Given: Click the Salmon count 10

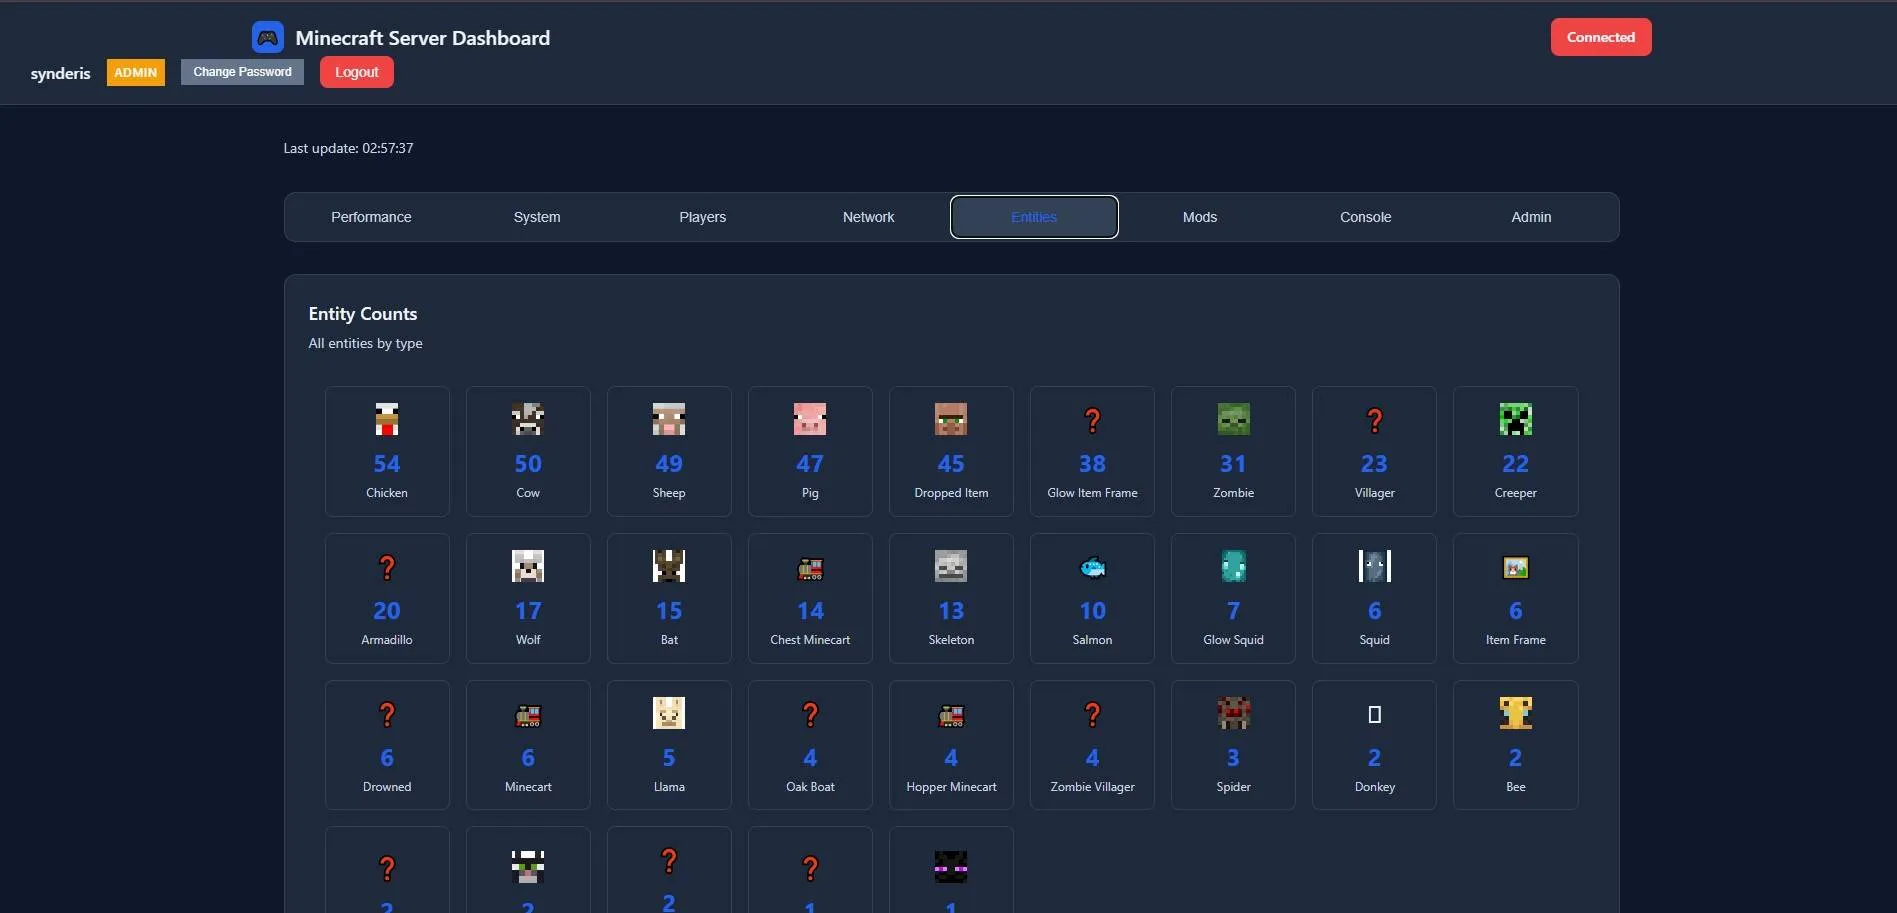Looking at the screenshot, I should pyautogui.click(x=1092, y=611).
